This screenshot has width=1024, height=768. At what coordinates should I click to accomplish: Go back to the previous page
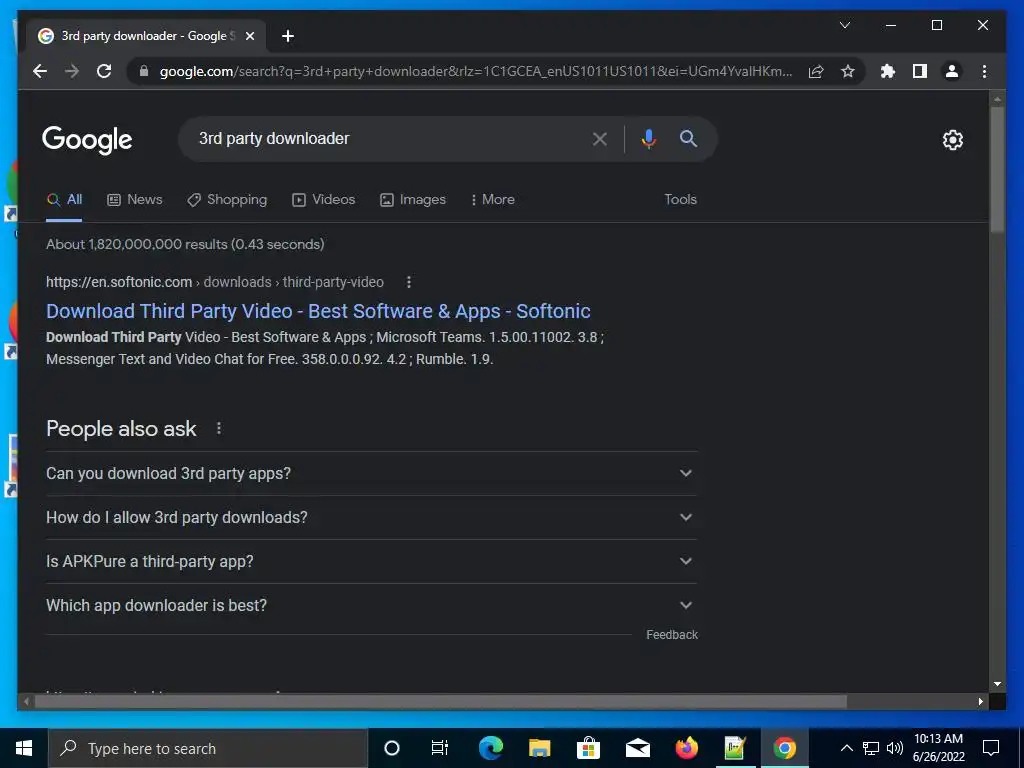tap(40, 71)
